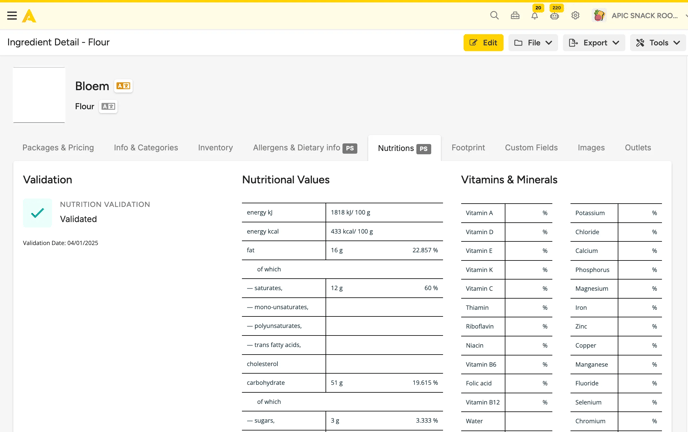Open search with magnifier icon
Viewport: 688px width, 432px height.
[x=494, y=16]
